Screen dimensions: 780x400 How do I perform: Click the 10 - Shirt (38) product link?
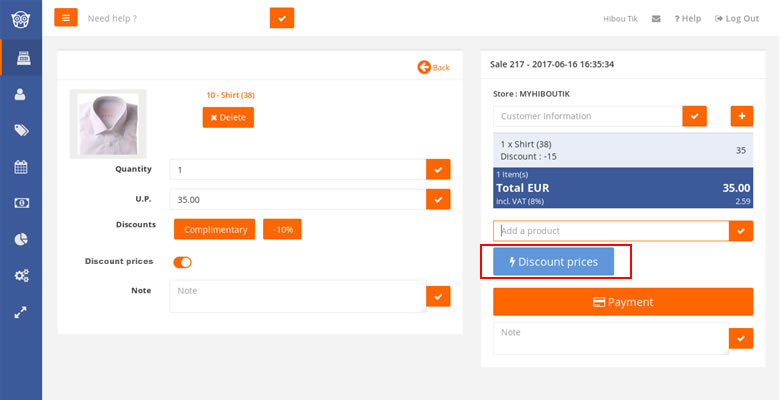pos(230,95)
